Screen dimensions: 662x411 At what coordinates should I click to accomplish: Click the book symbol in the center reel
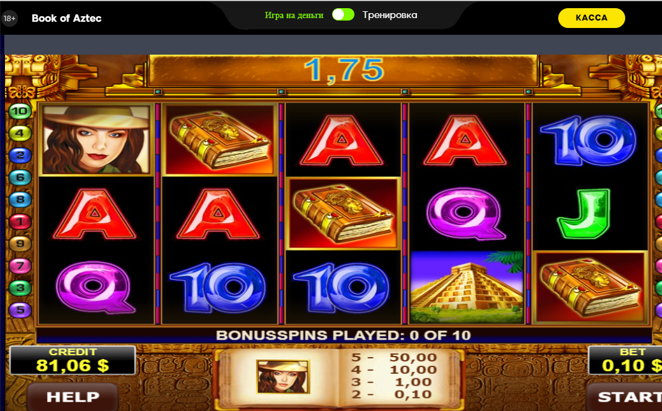point(343,213)
